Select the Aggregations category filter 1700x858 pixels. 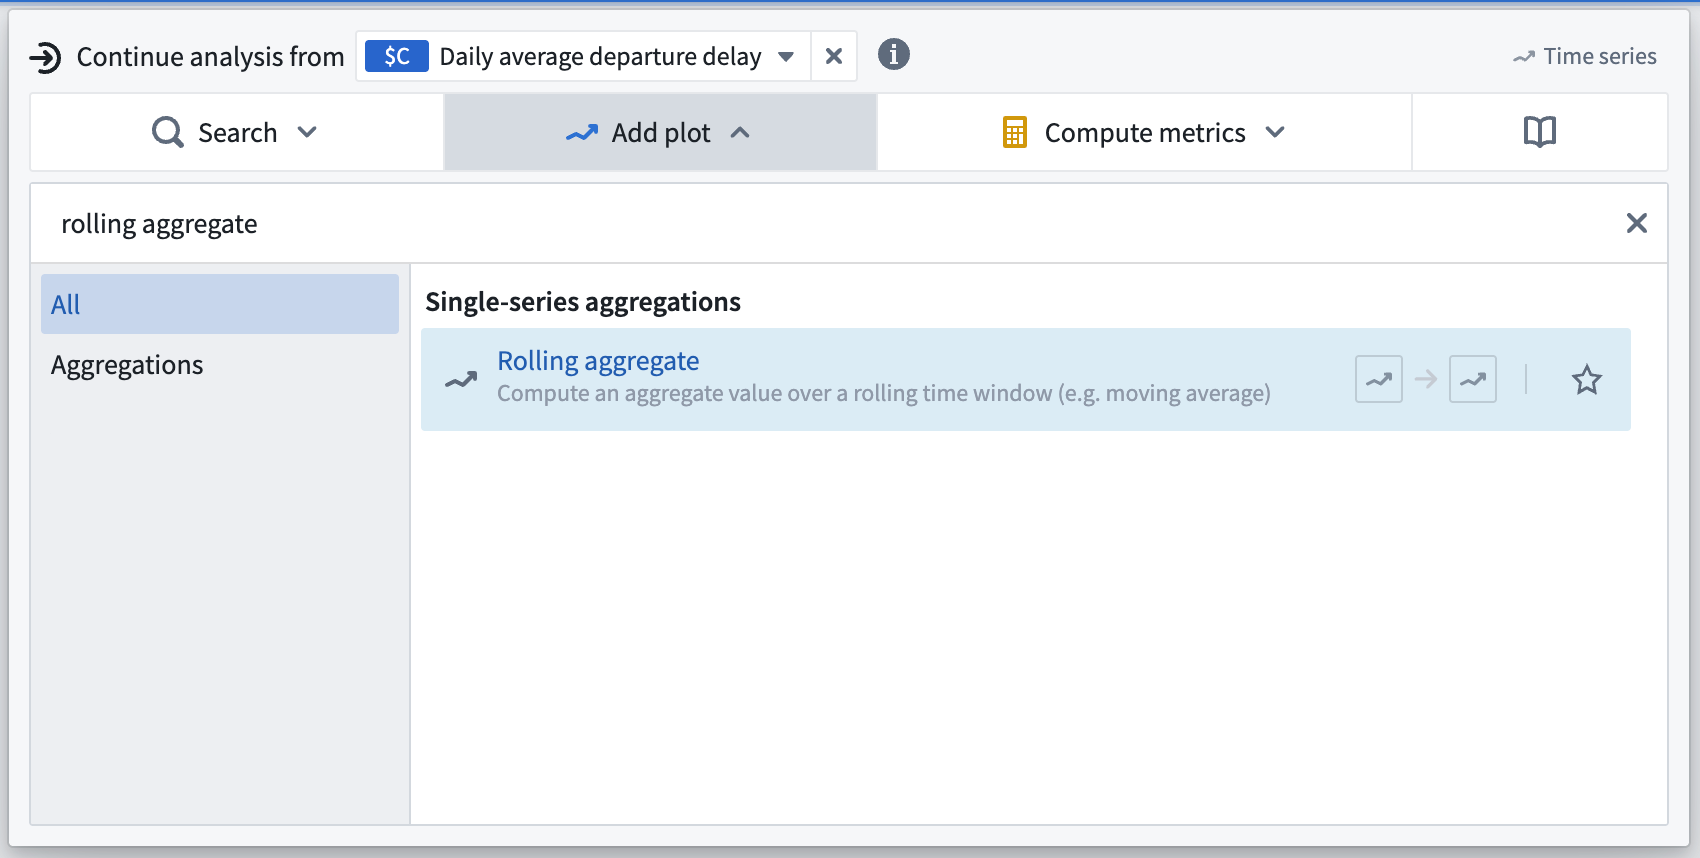[x=126, y=364]
